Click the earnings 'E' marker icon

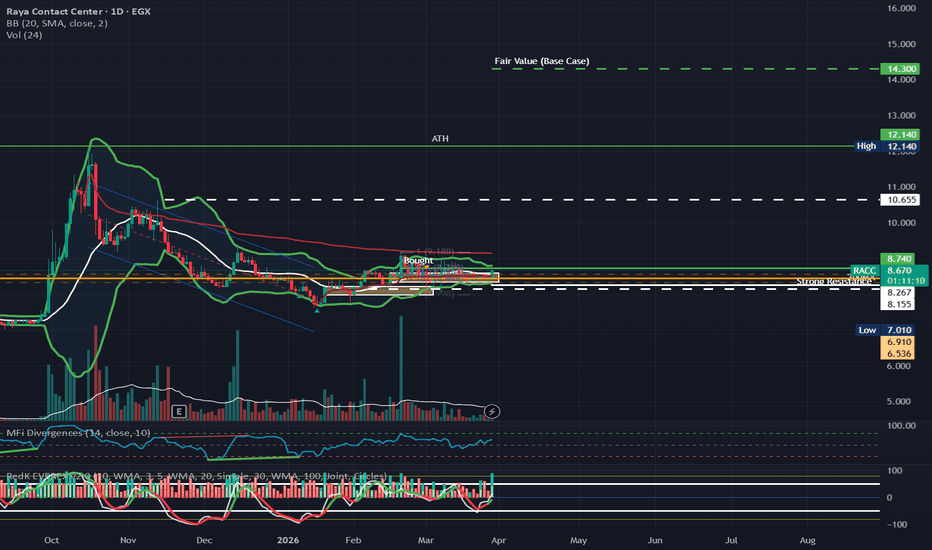pyautogui.click(x=179, y=411)
